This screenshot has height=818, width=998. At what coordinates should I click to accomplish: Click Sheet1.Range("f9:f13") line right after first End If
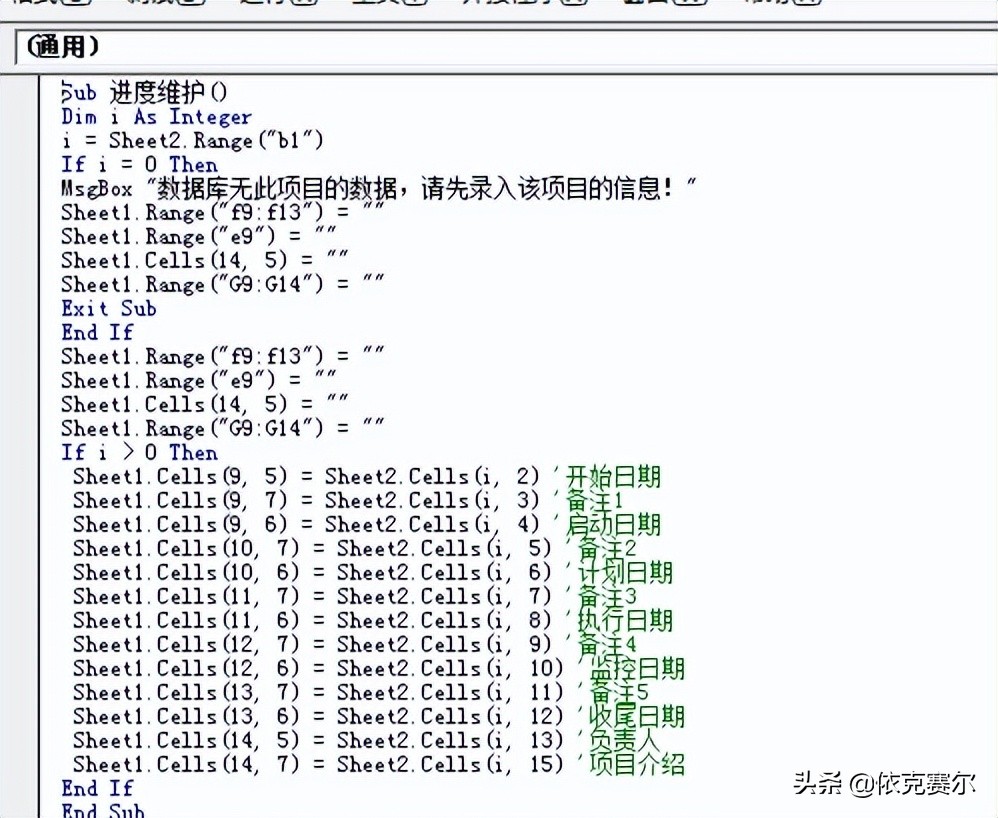(223, 356)
